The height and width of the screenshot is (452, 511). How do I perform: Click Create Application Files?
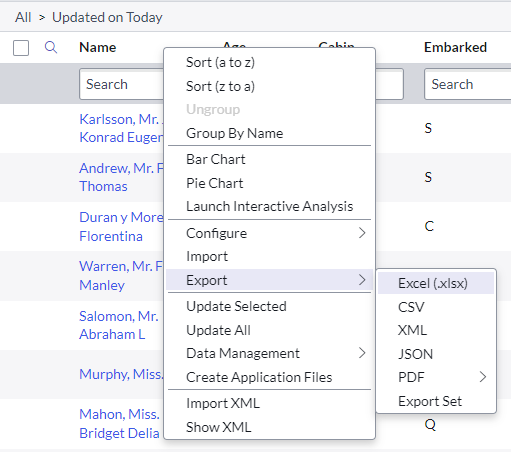coord(269,377)
